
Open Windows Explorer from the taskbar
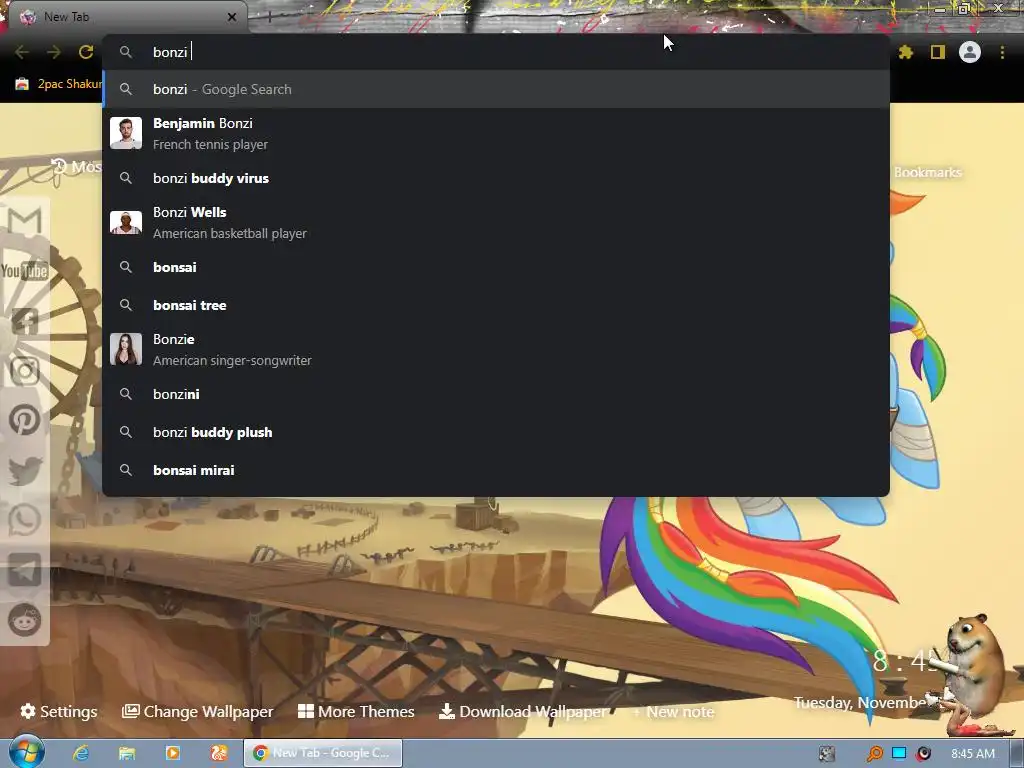tap(127, 753)
